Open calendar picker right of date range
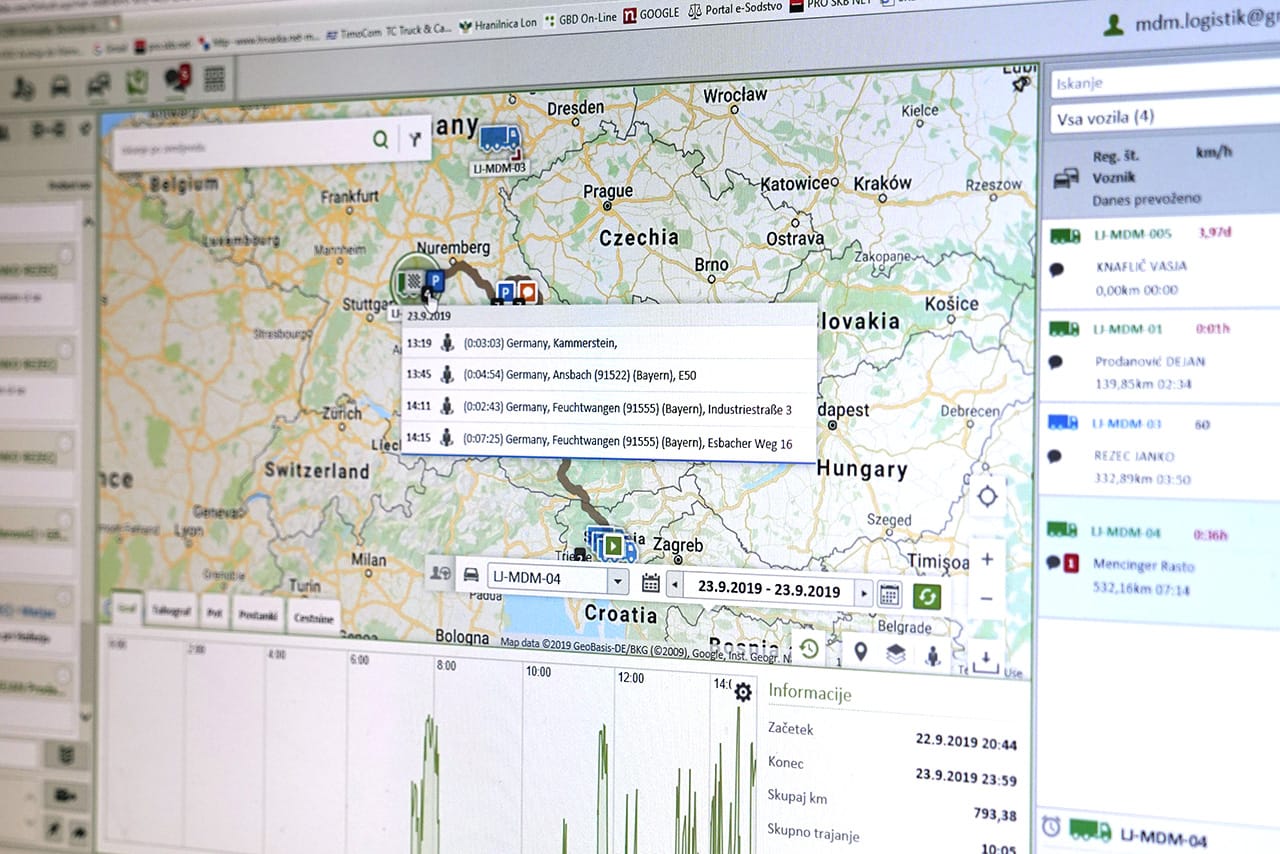 point(889,594)
